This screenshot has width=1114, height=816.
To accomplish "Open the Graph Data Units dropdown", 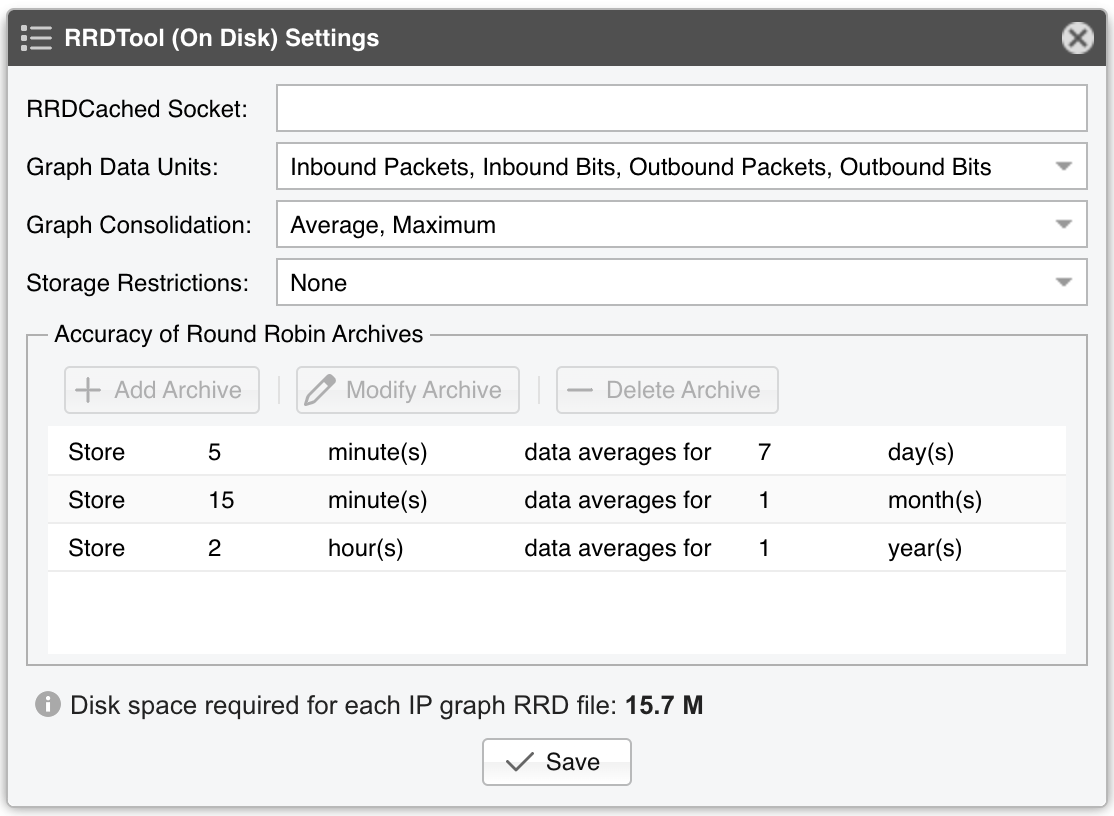I will tap(681, 166).
